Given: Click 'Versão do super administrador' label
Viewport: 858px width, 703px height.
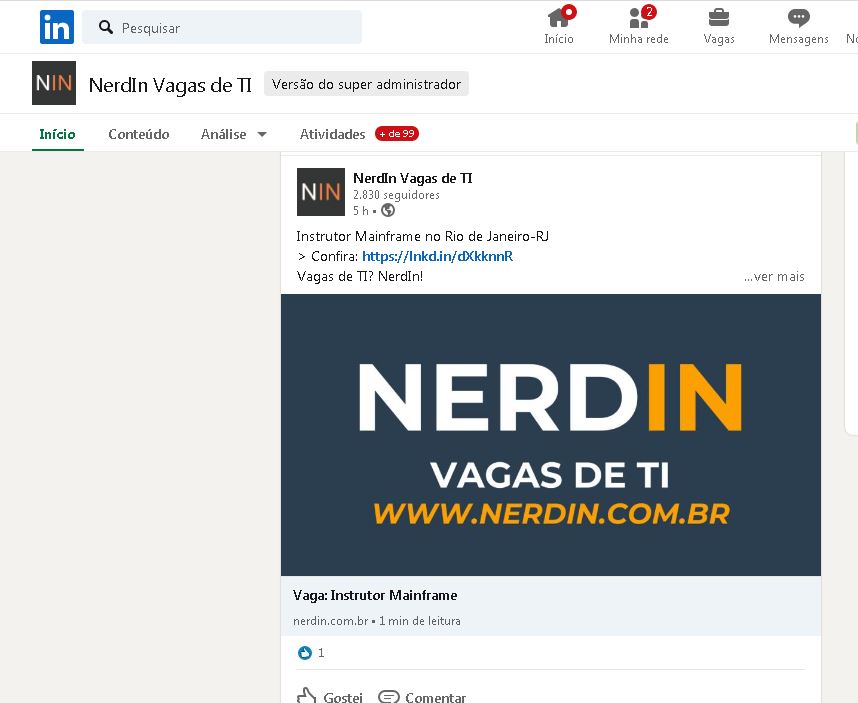Looking at the screenshot, I should (366, 84).
